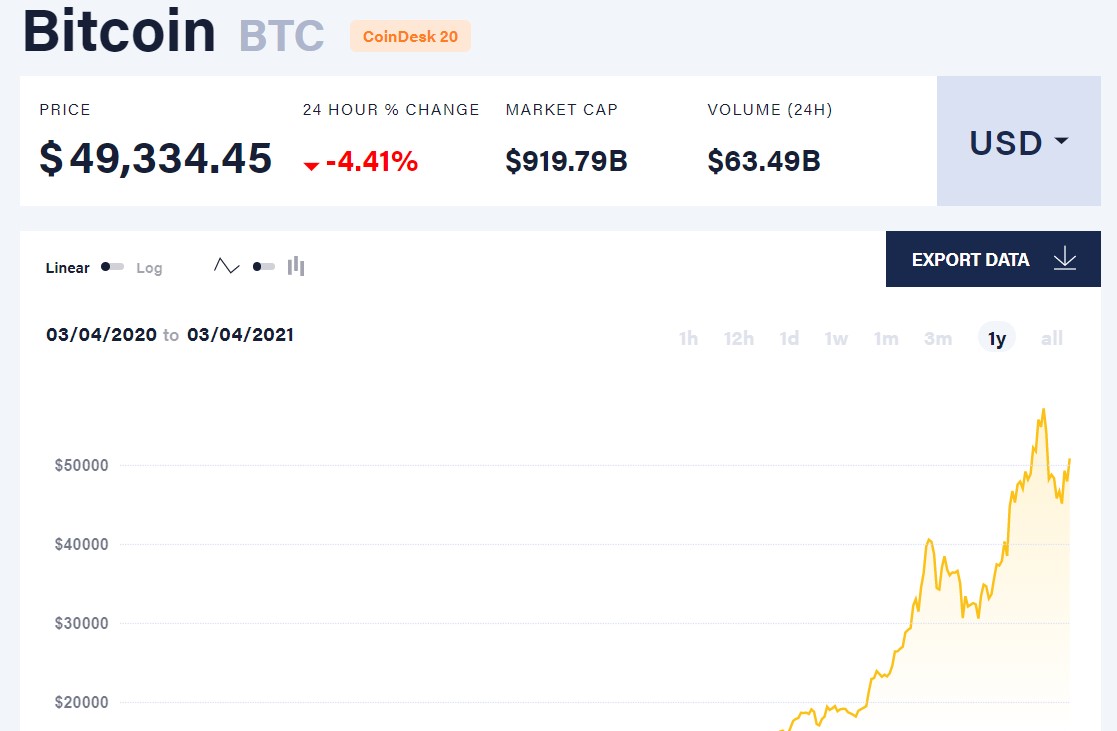Click the CoinDesk 20 badge

coord(410,36)
